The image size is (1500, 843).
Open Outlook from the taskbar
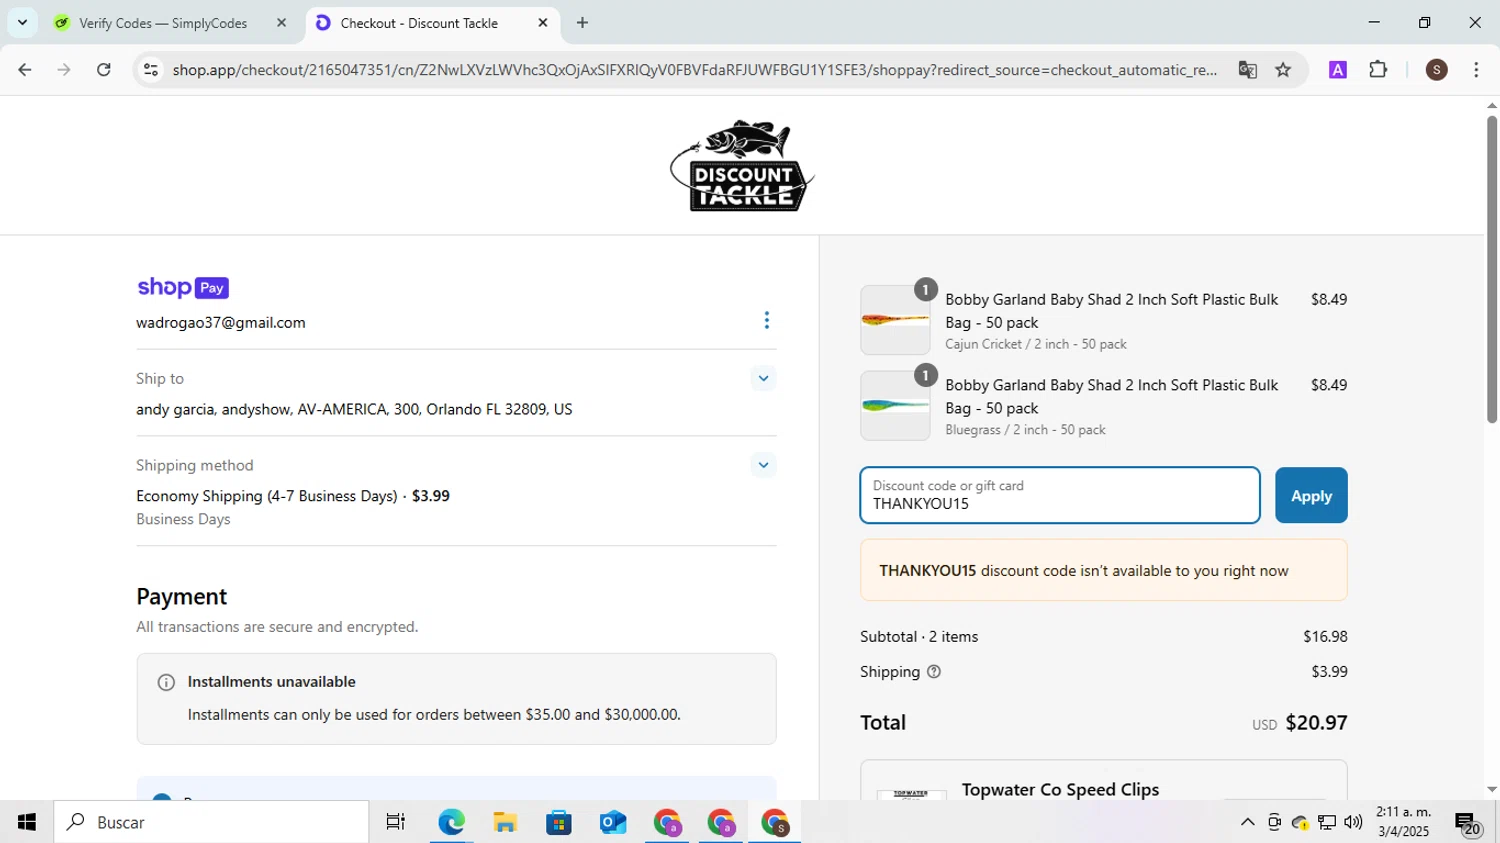(613, 822)
